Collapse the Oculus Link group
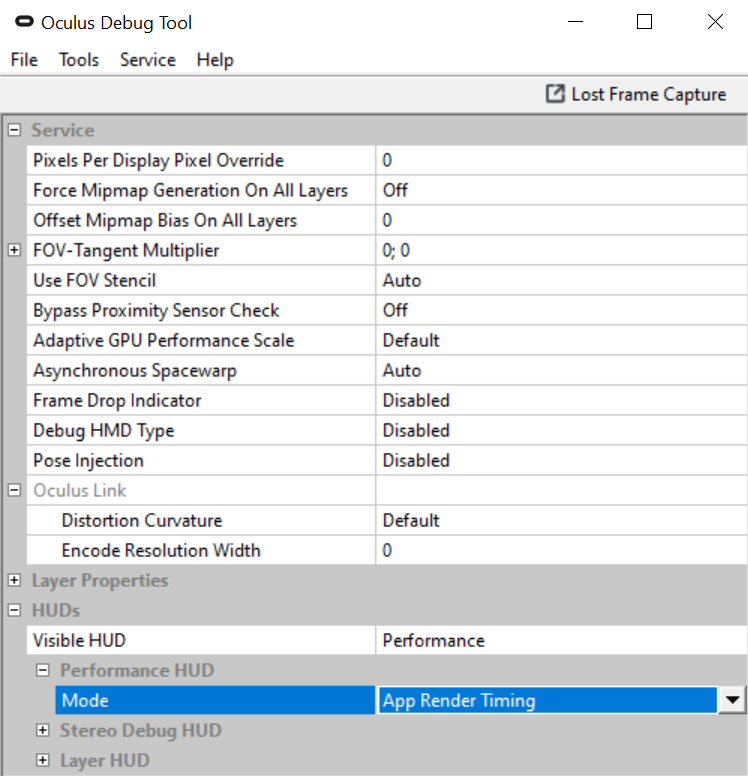748x776 pixels. 14,491
